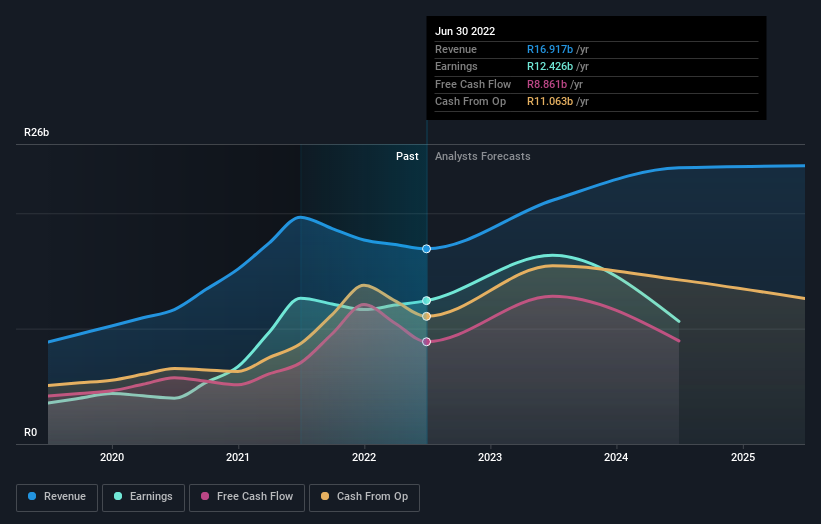Image resolution: width=821 pixels, height=524 pixels.
Task: Click the Jun 30 2022 tooltip date
Action: click(465, 31)
